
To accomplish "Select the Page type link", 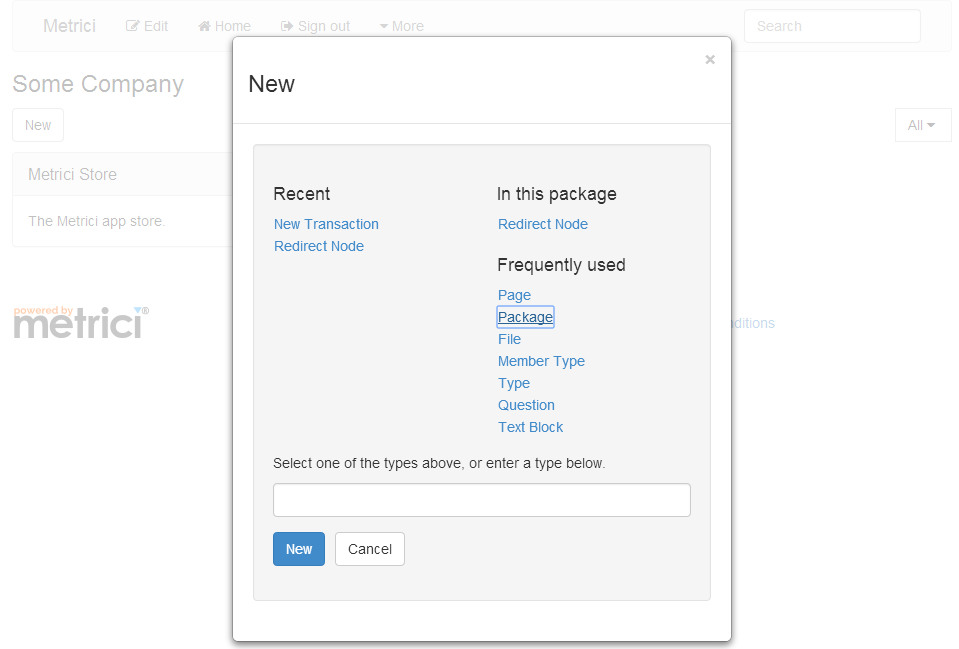I will (x=514, y=295).
